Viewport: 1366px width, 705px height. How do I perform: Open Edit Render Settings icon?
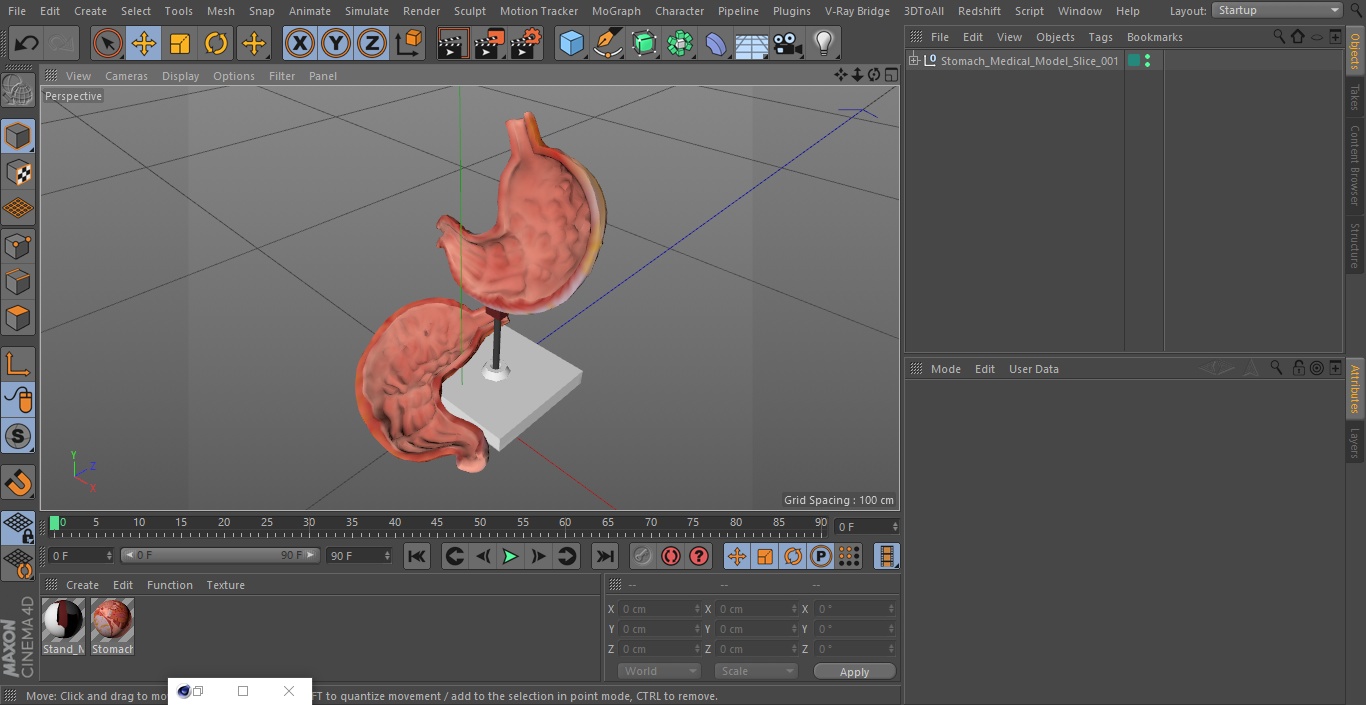click(x=526, y=43)
